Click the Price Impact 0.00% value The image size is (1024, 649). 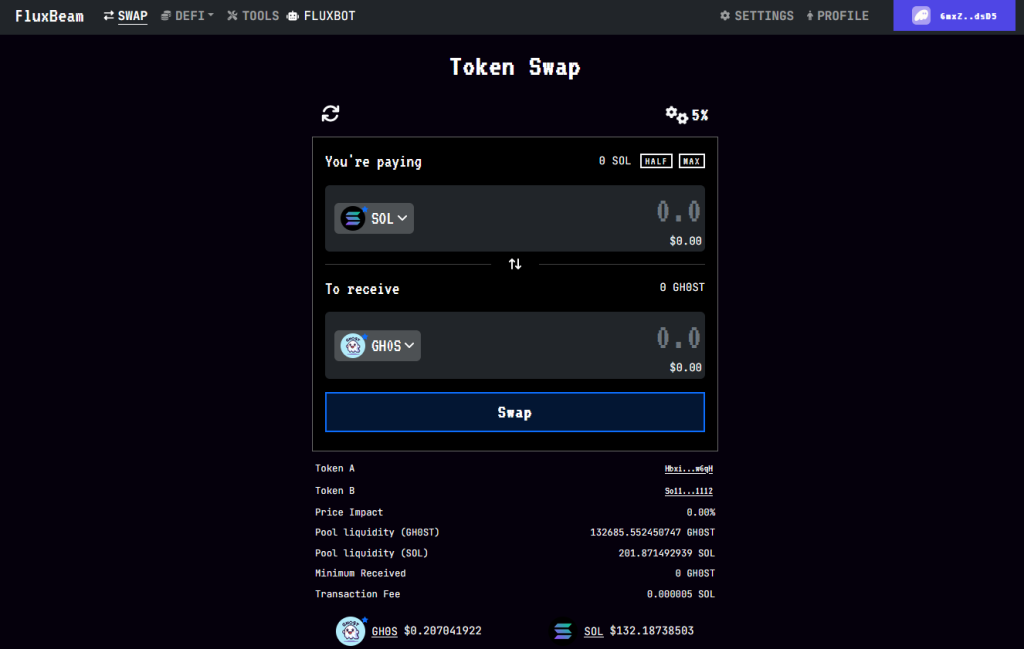click(x=701, y=513)
